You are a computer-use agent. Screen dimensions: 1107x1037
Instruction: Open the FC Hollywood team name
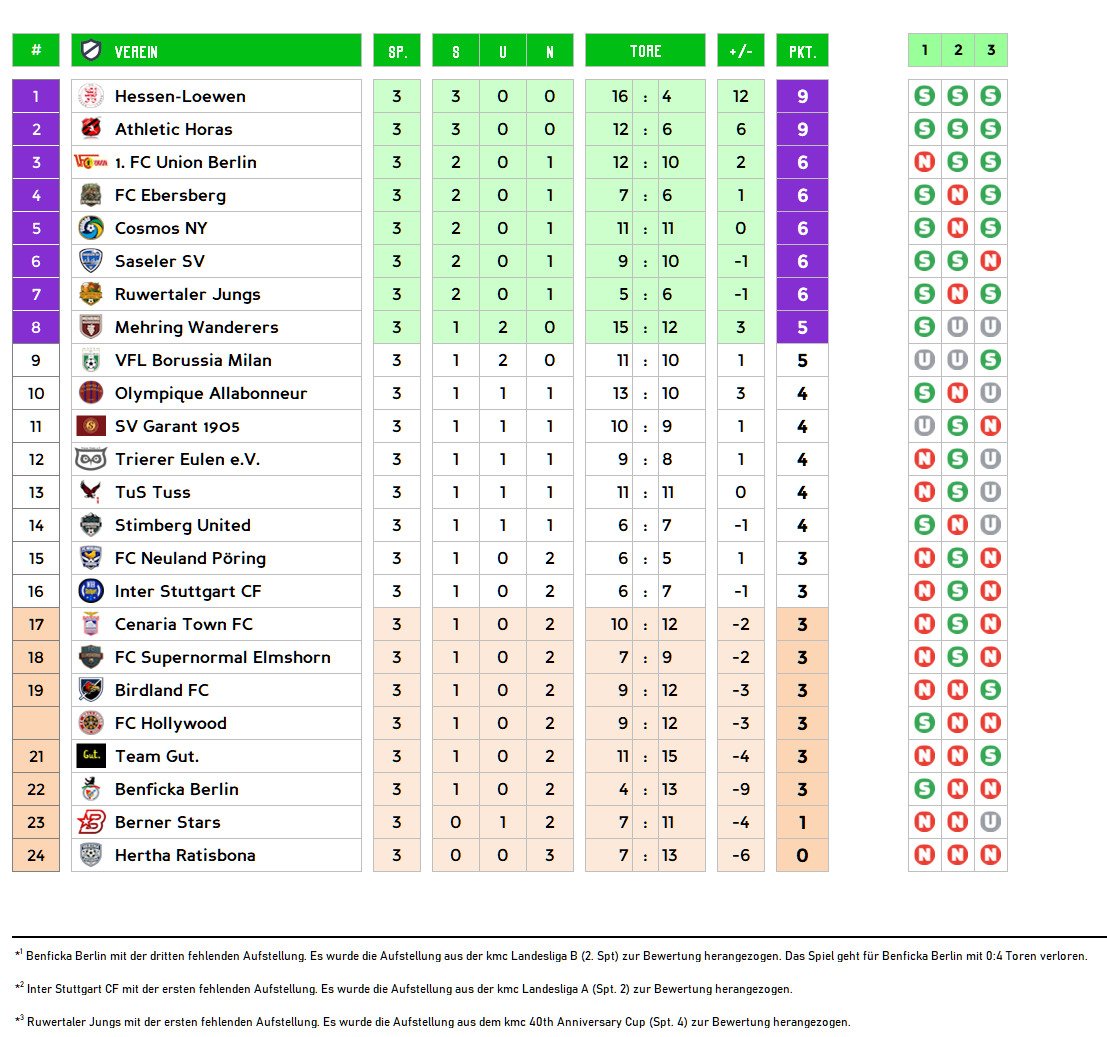(x=170, y=723)
